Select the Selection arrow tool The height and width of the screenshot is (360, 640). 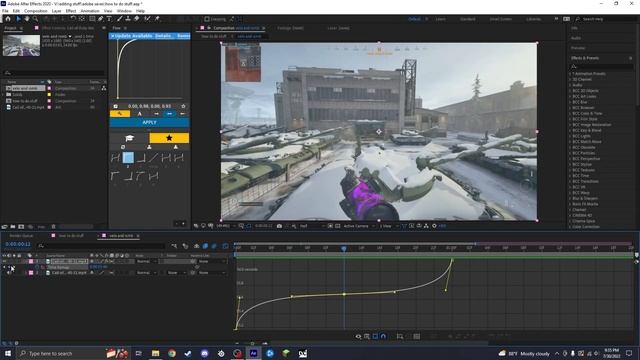(18, 19)
